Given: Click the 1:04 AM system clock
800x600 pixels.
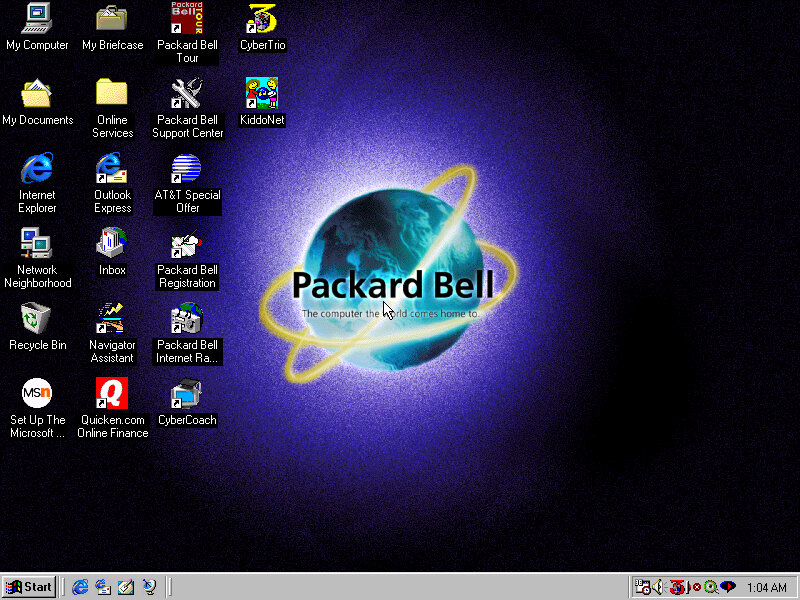Looking at the screenshot, I should click(x=767, y=587).
